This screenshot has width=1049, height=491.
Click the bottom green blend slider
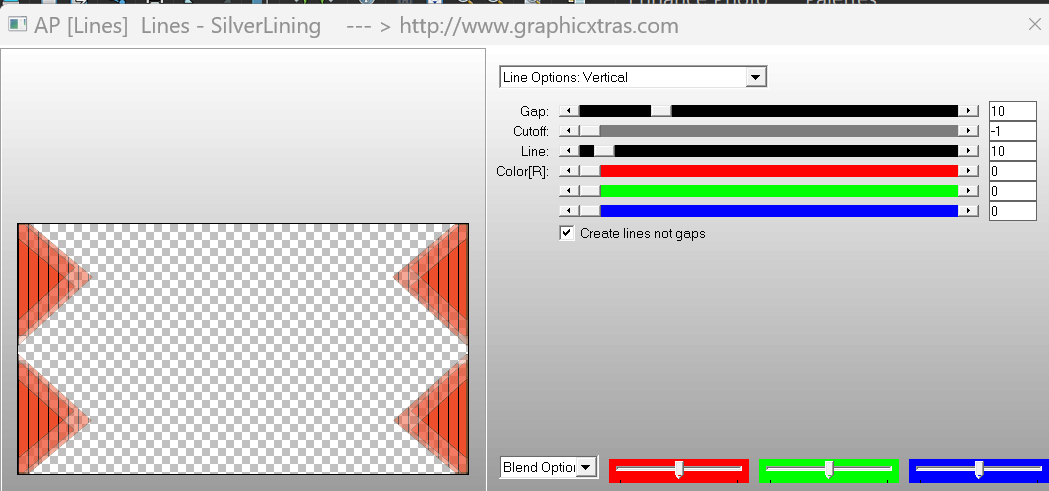[x=829, y=469]
